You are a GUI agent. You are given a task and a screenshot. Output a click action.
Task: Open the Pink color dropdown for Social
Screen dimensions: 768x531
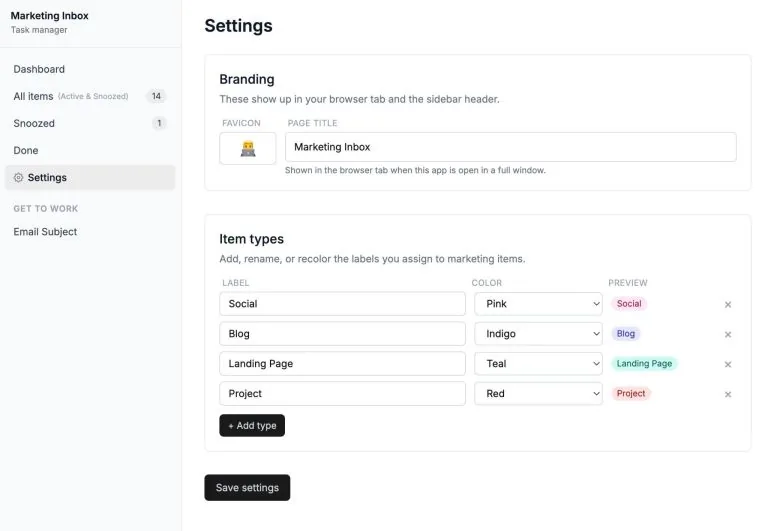[x=538, y=304]
